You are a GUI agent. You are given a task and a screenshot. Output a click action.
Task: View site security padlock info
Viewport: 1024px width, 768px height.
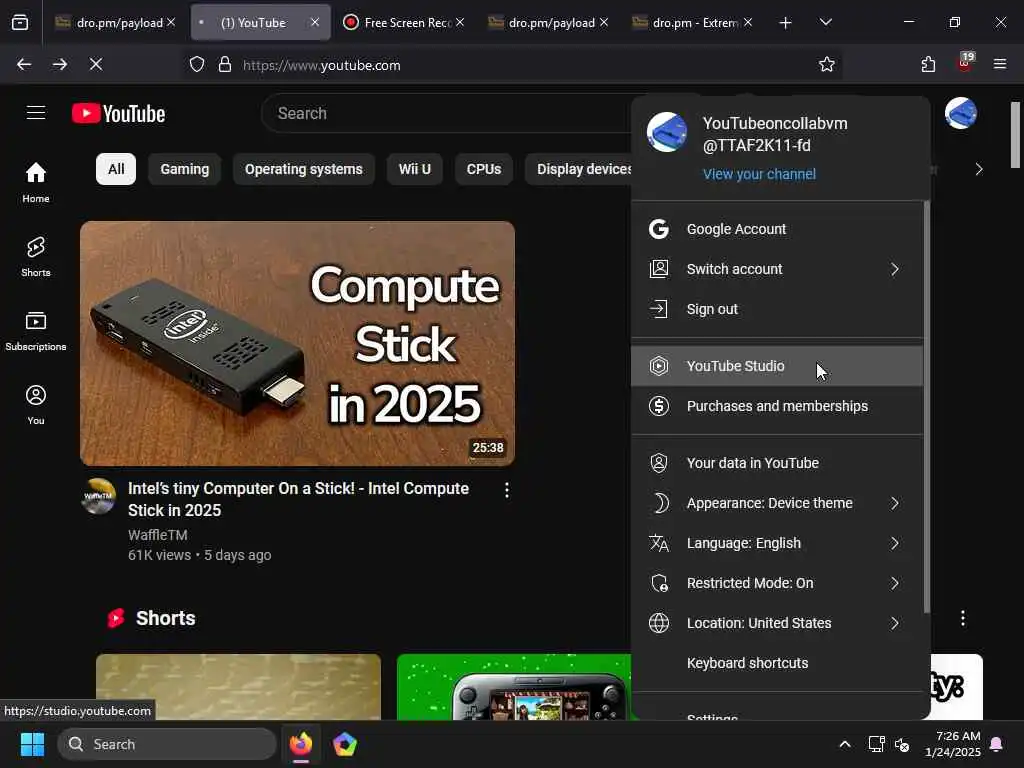(225, 64)
